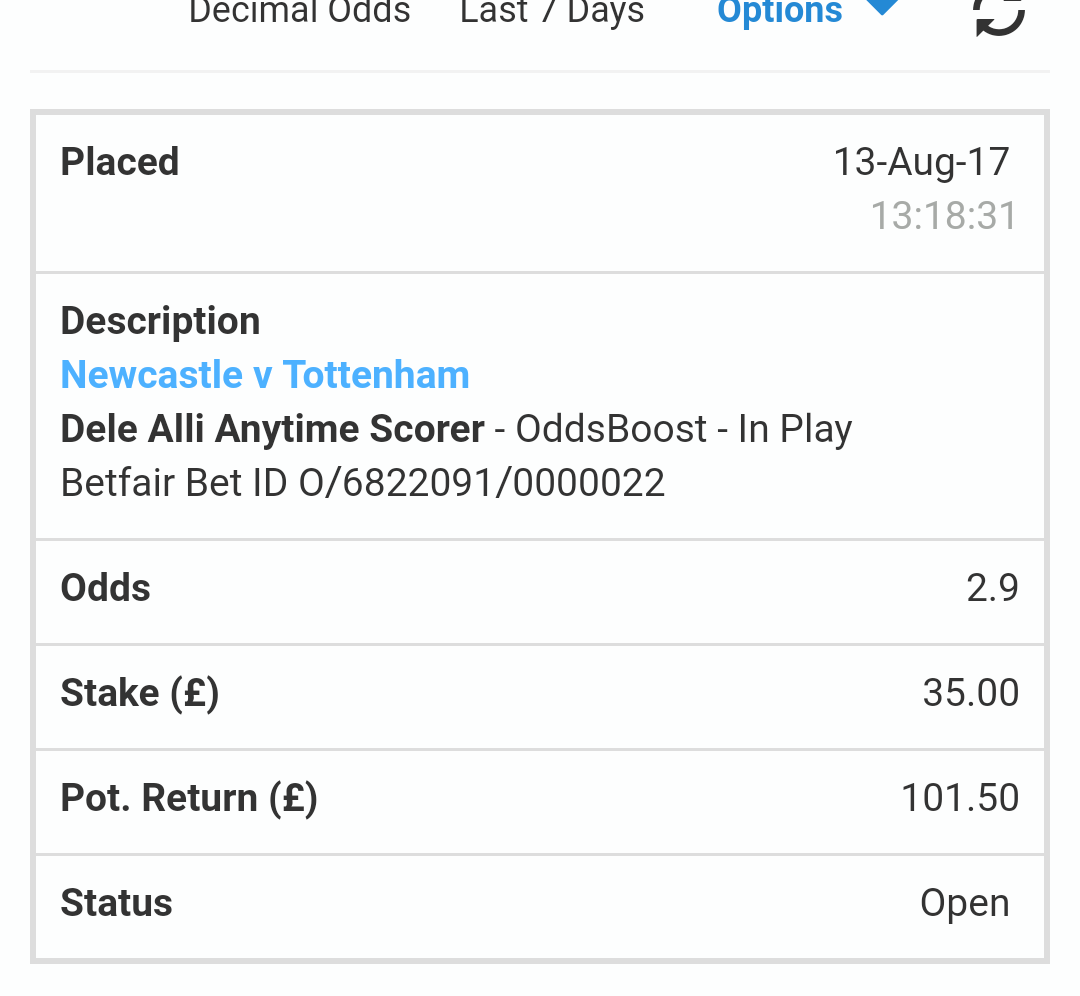Screen dimensions: 1080x996
Task: Click the refresh bets icon
Action: (x=999, y=14)
